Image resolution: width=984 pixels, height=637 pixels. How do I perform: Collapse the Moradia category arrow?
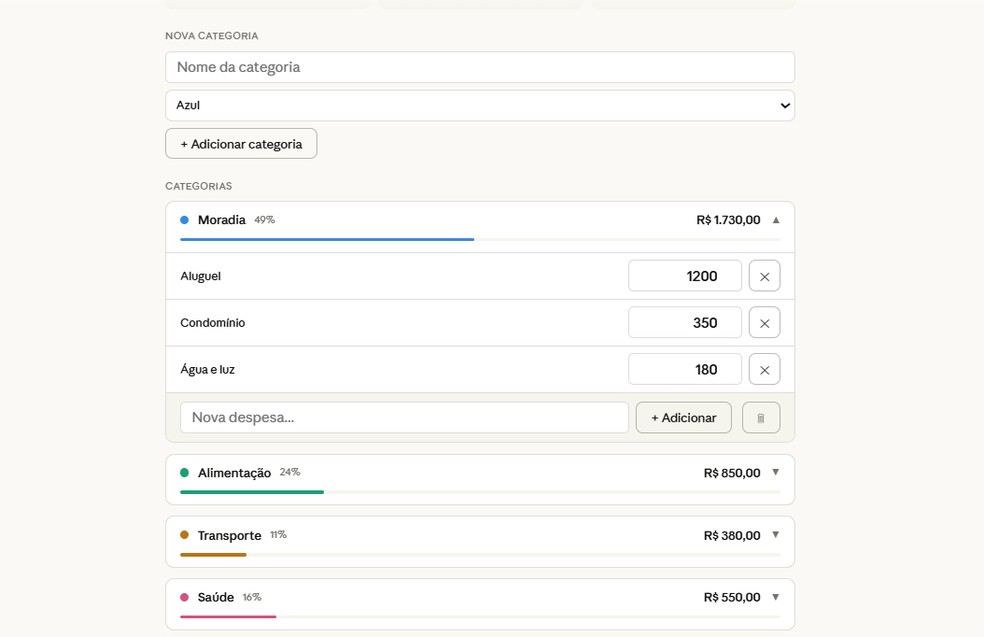(776, 220)
